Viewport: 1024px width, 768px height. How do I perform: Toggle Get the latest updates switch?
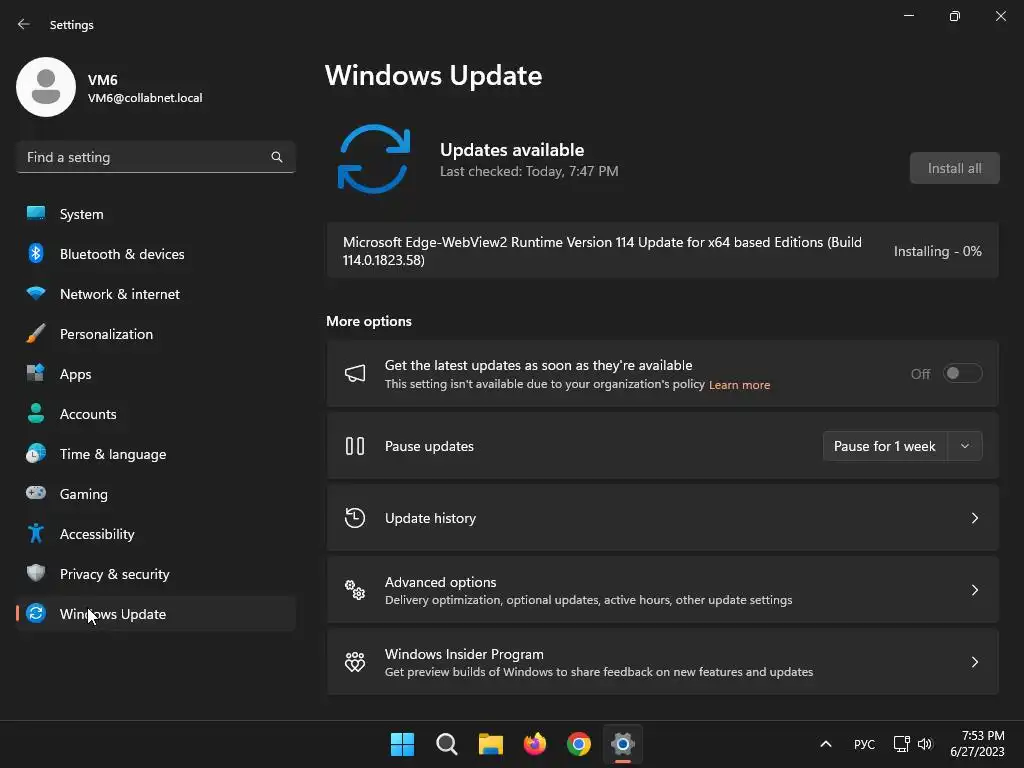(x=963, y=374)
